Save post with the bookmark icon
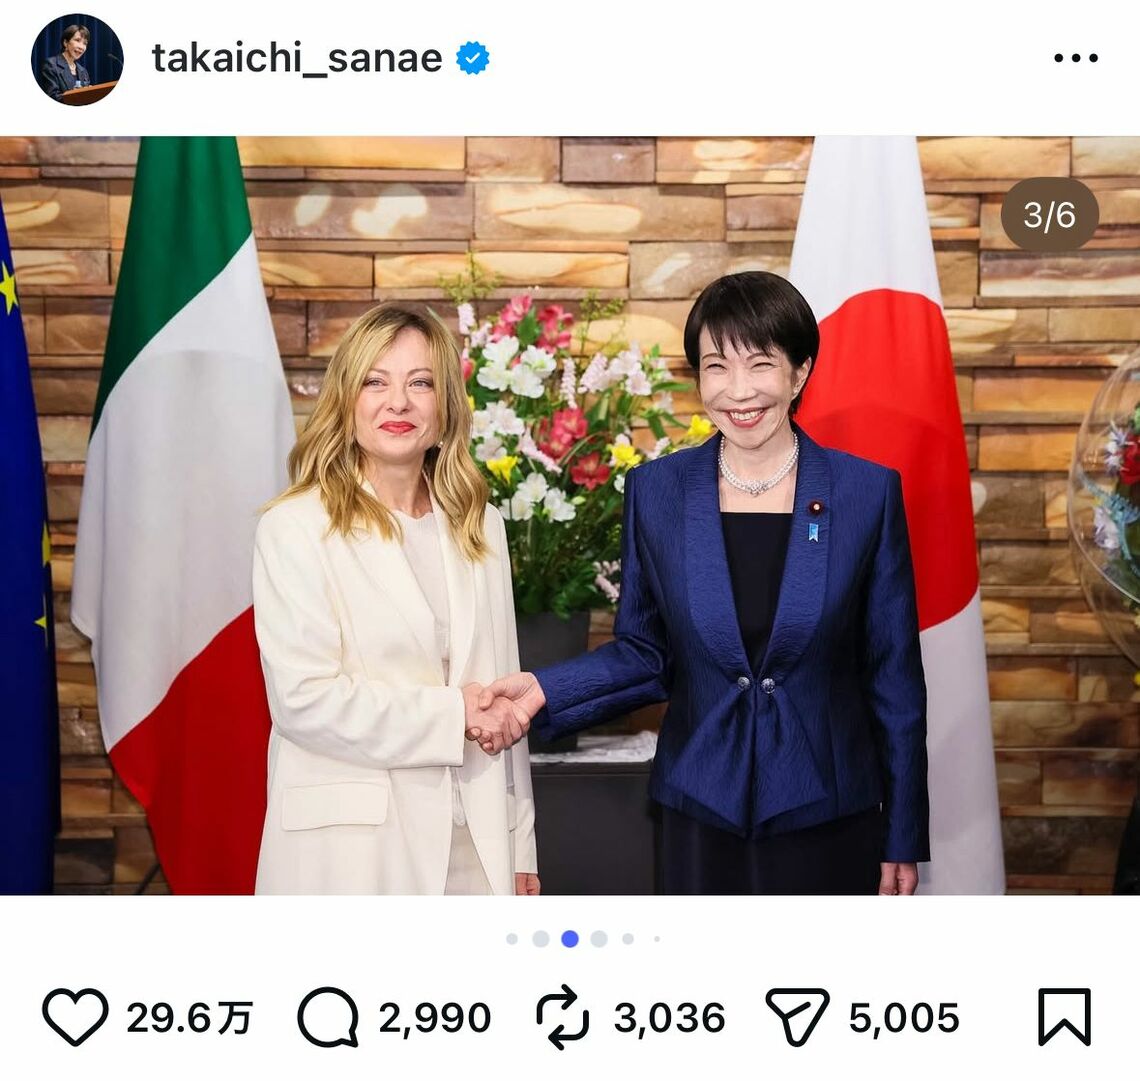 (1064, 1016)
